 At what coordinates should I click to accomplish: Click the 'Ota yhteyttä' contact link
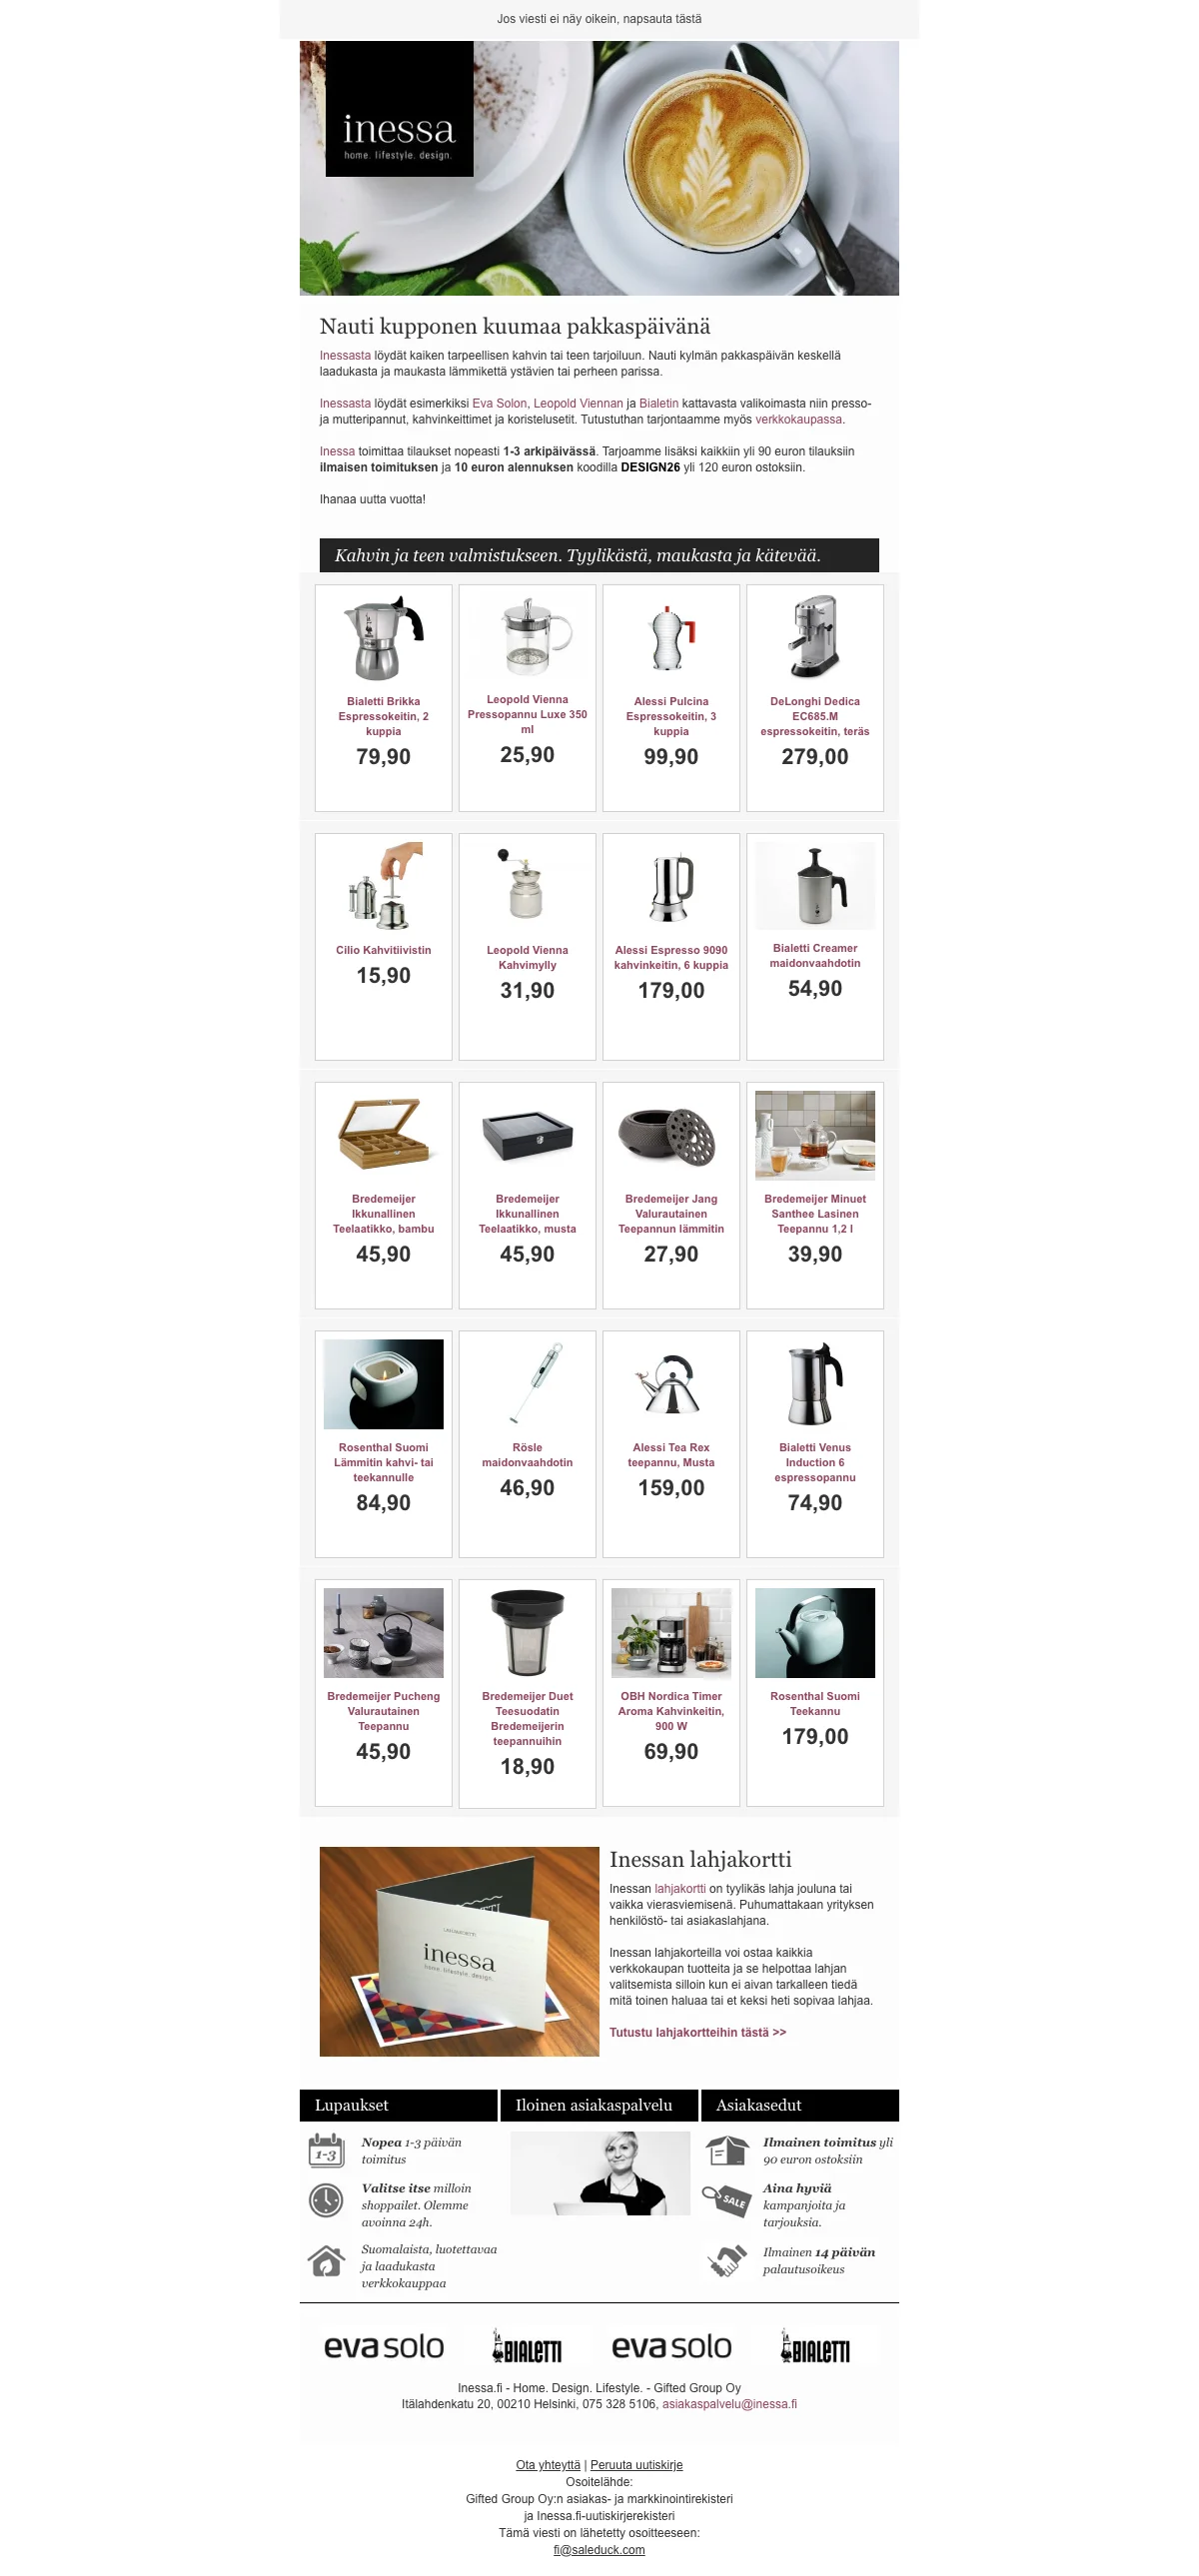point(548,2465)
